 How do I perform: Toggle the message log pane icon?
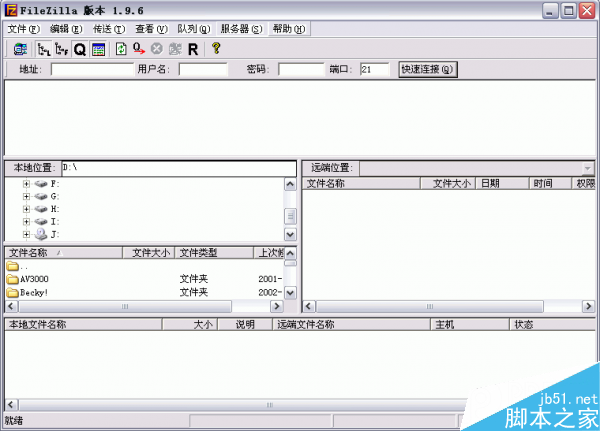click(99, 49)
